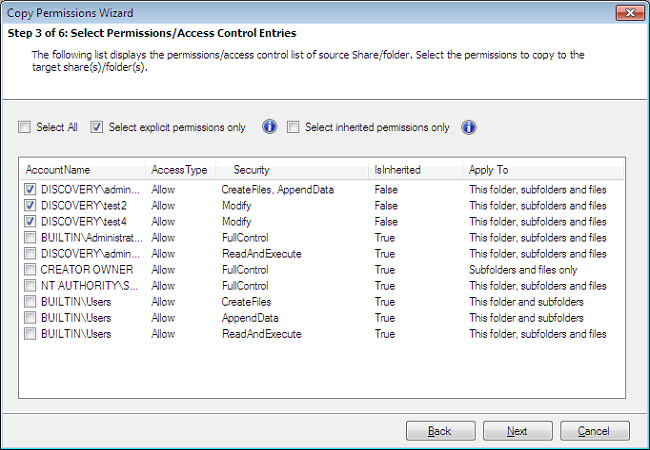The height and width of the screenshot is (450, 650).
Task: Cancel the Copy Permissions Wizard
Action: coord(594,431)
